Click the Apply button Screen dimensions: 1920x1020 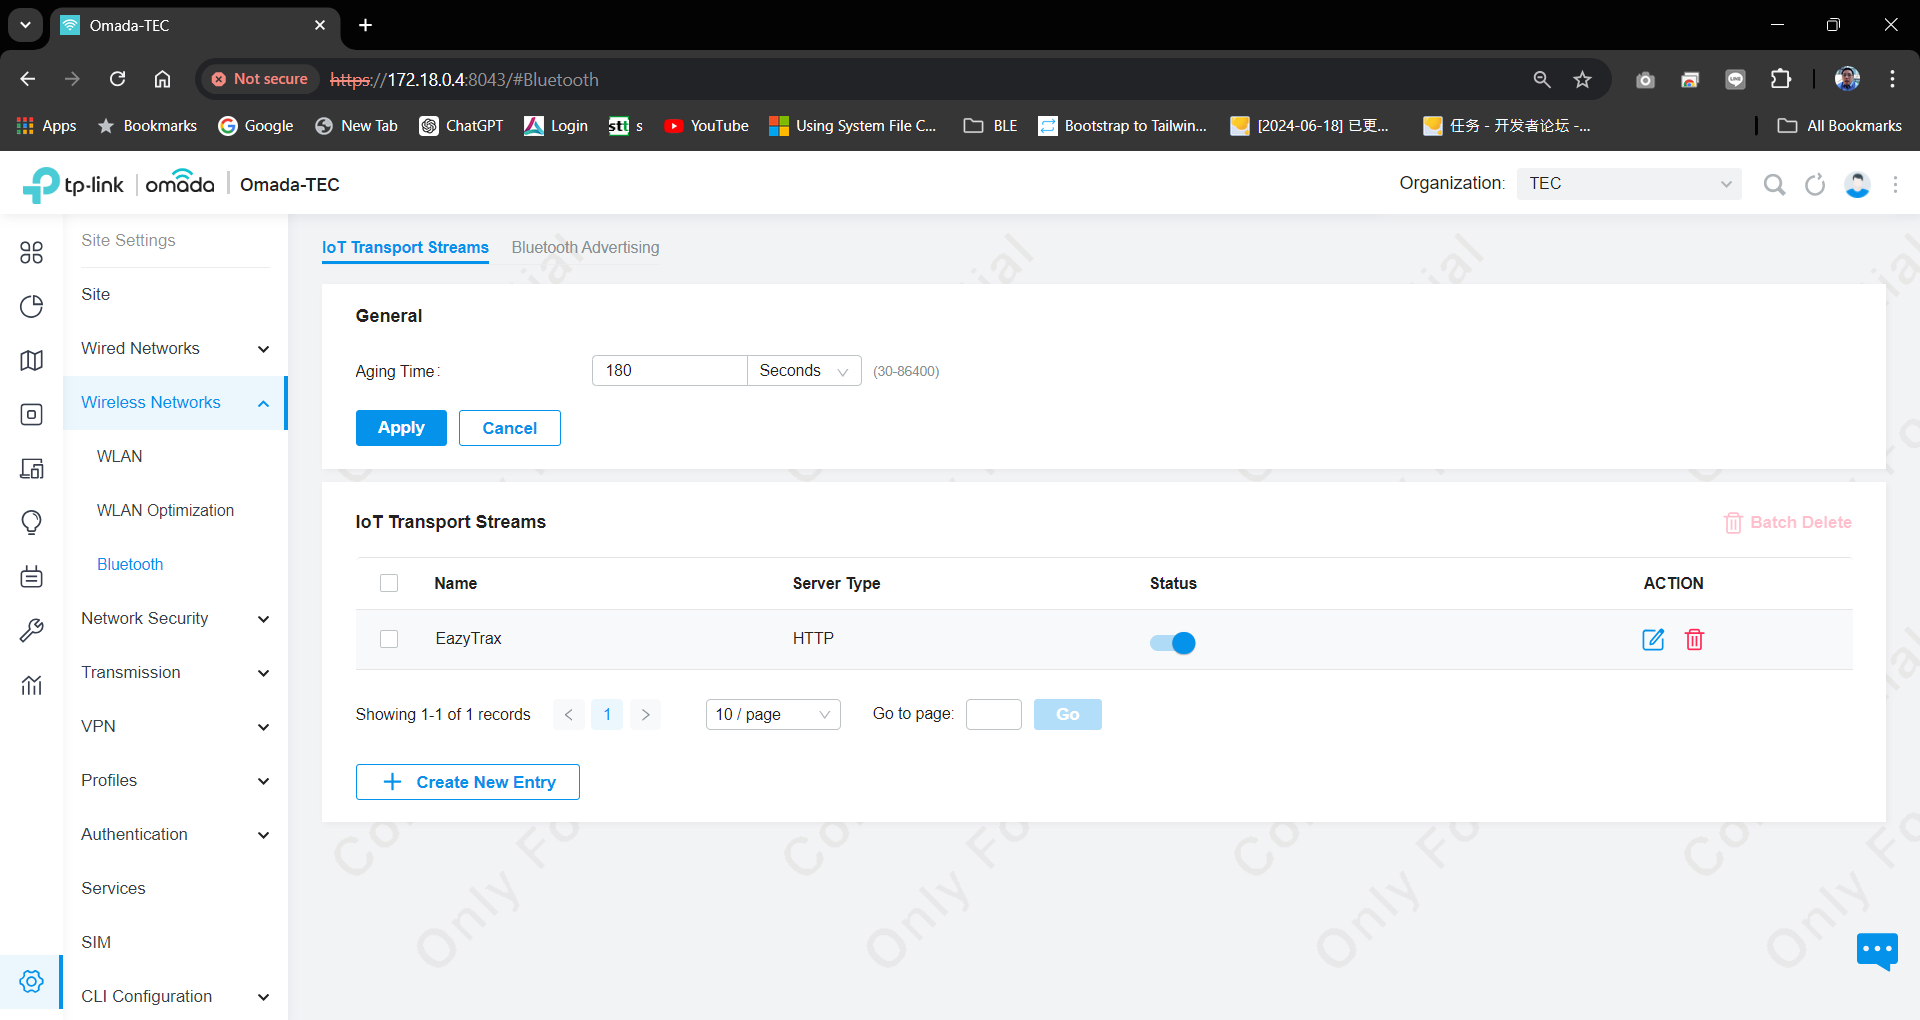401,428
